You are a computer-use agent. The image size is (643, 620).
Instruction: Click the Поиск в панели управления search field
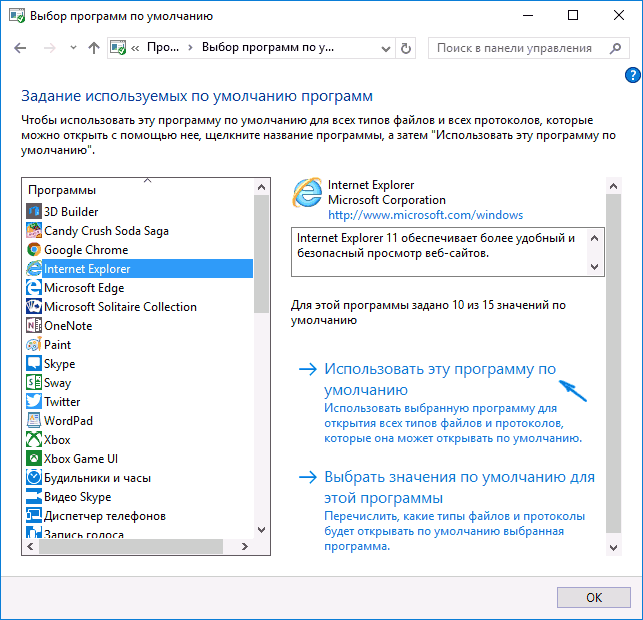(529, 48)
